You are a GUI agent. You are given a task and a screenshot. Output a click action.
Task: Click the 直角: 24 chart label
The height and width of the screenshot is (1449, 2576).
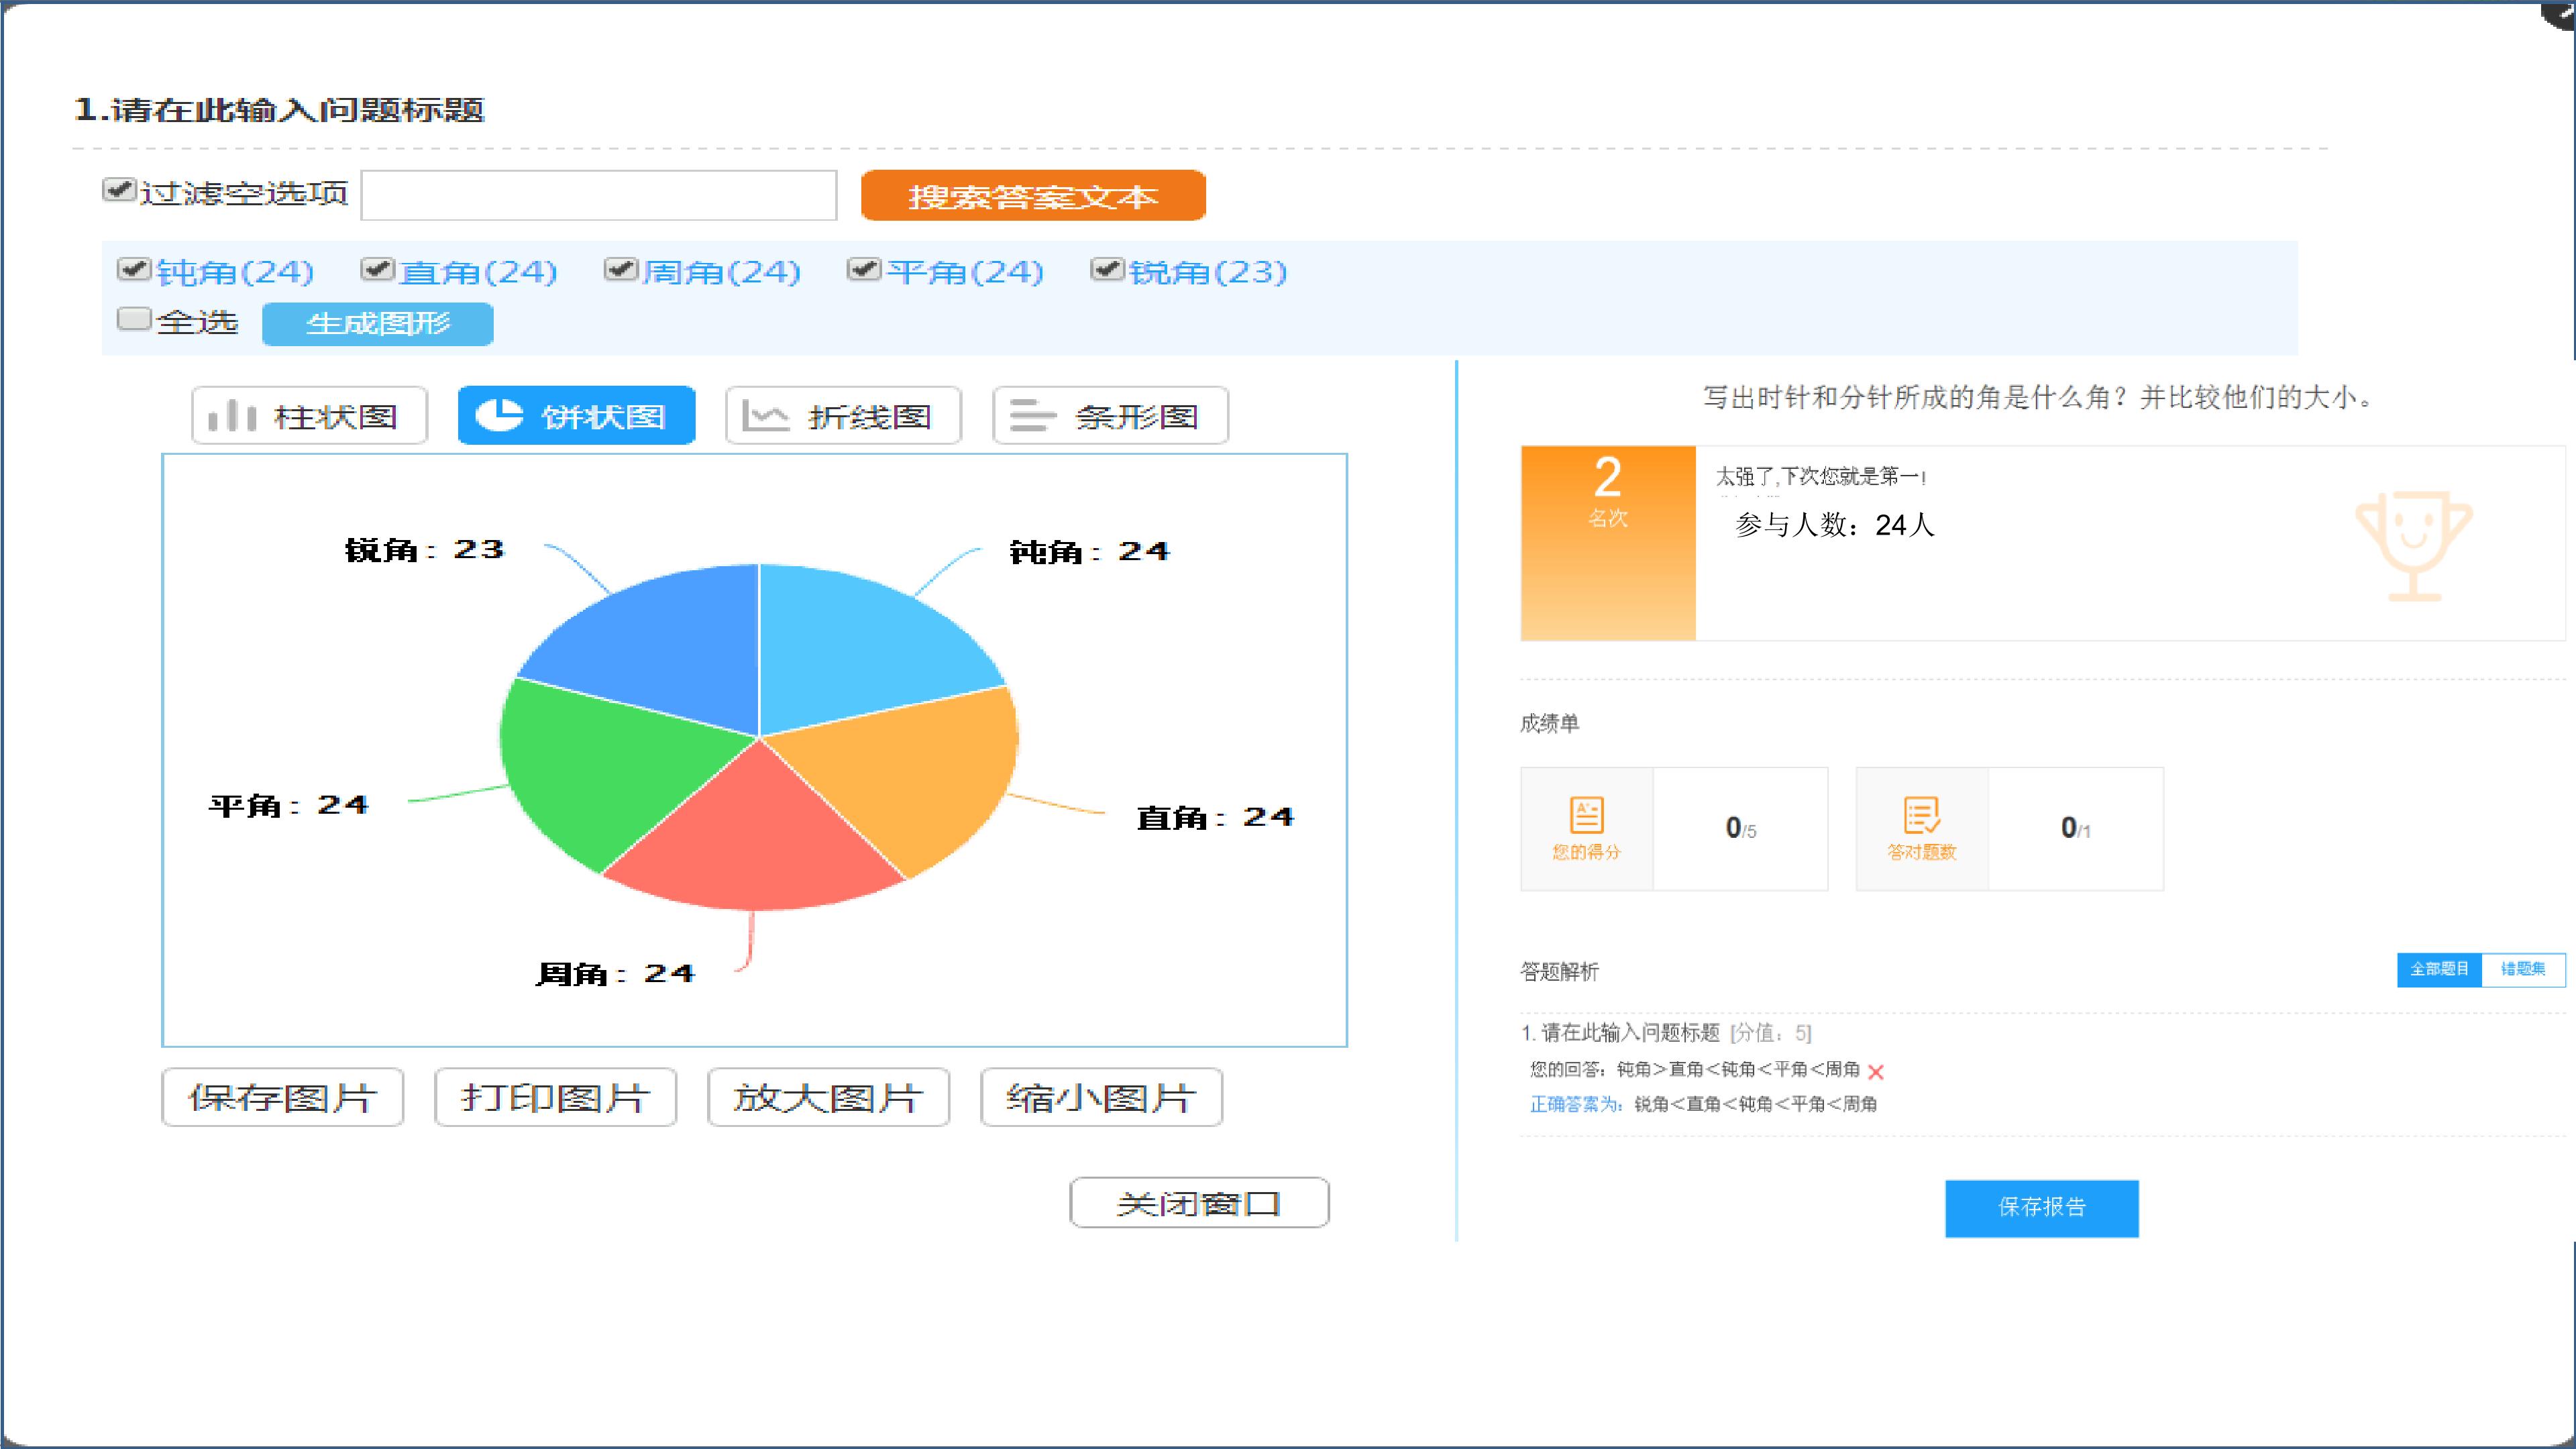tap(1215, 817)
